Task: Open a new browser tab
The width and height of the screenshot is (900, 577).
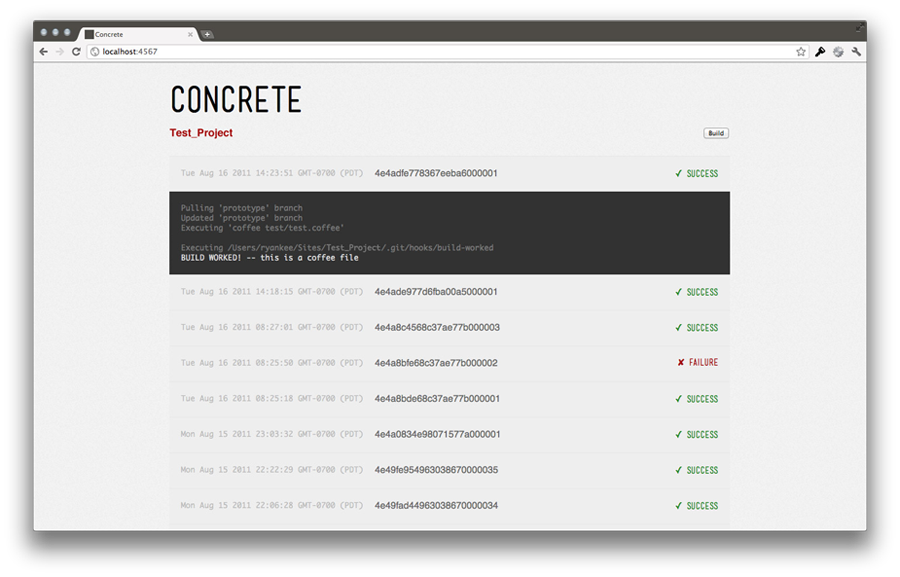Action: tap(207, 34)
